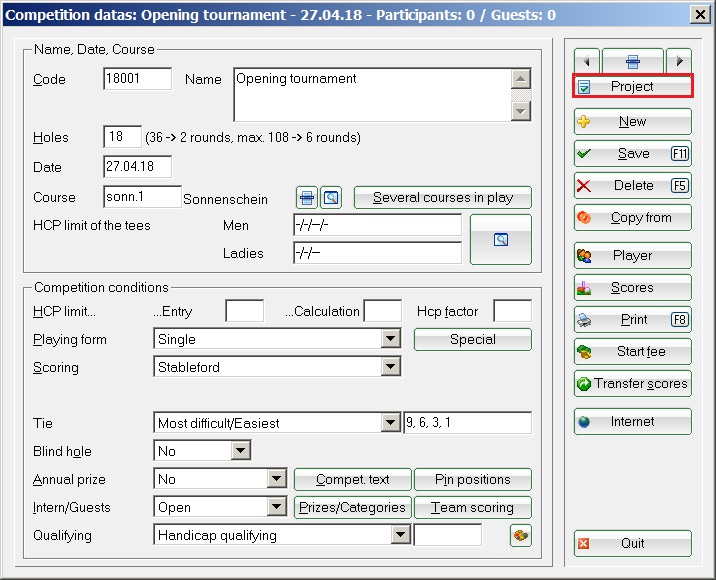Click into the Date input field

(137, 167)
